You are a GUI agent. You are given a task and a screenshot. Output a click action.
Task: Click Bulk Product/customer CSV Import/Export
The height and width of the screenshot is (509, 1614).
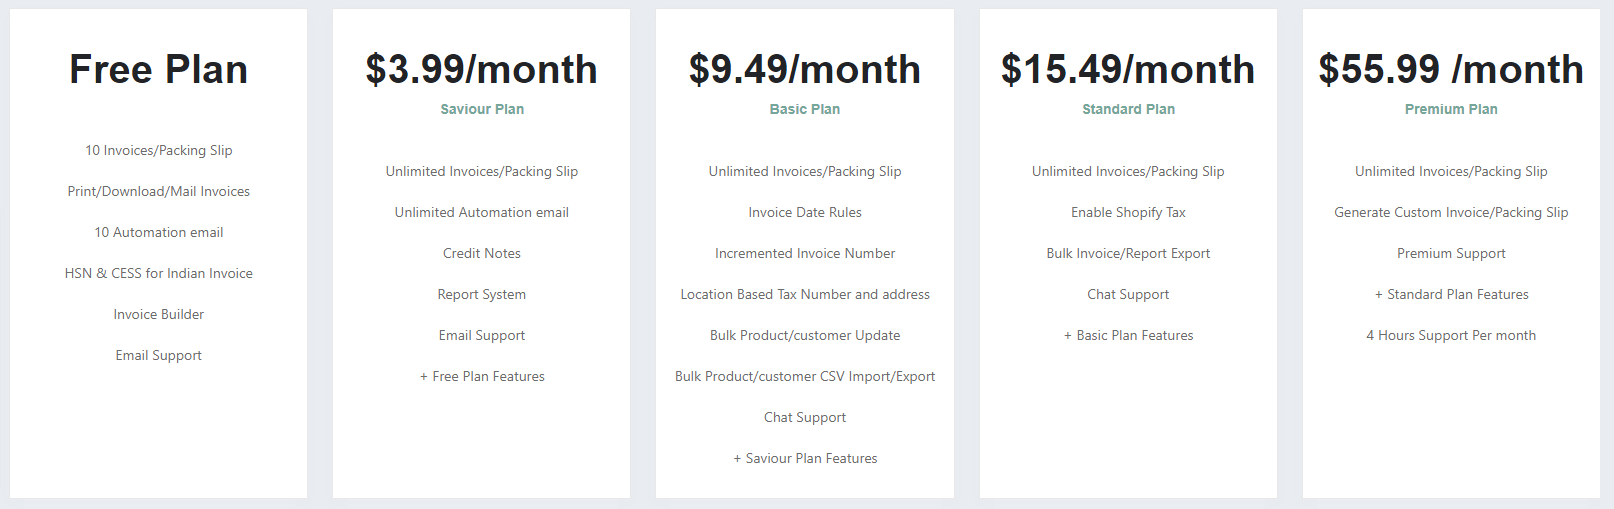805,376
